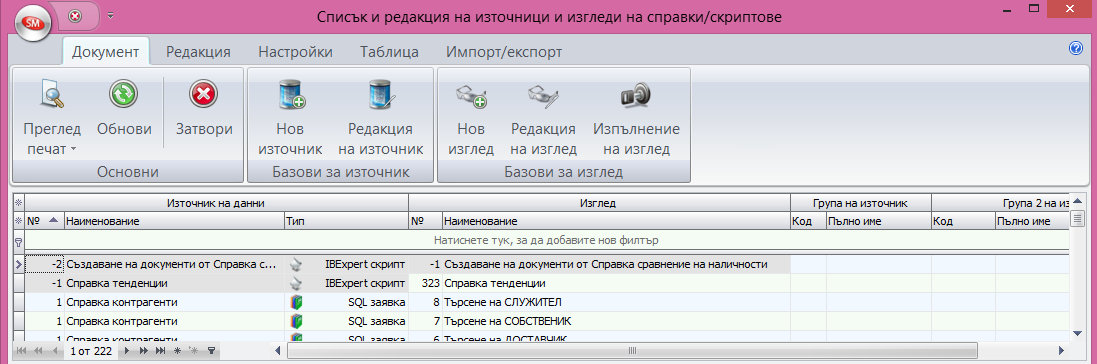Open the blue help question mark icon
1097x364 pixels.
point(1075,48)
